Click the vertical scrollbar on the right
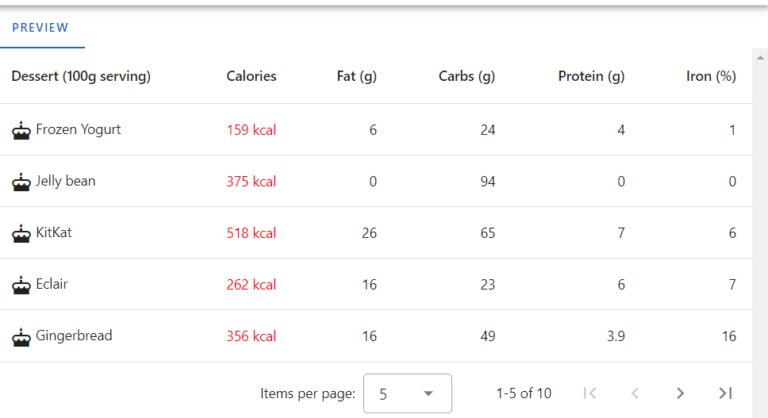Image resolution: width=768 pixels, height=418 pixels. click(x=759, y=200)
